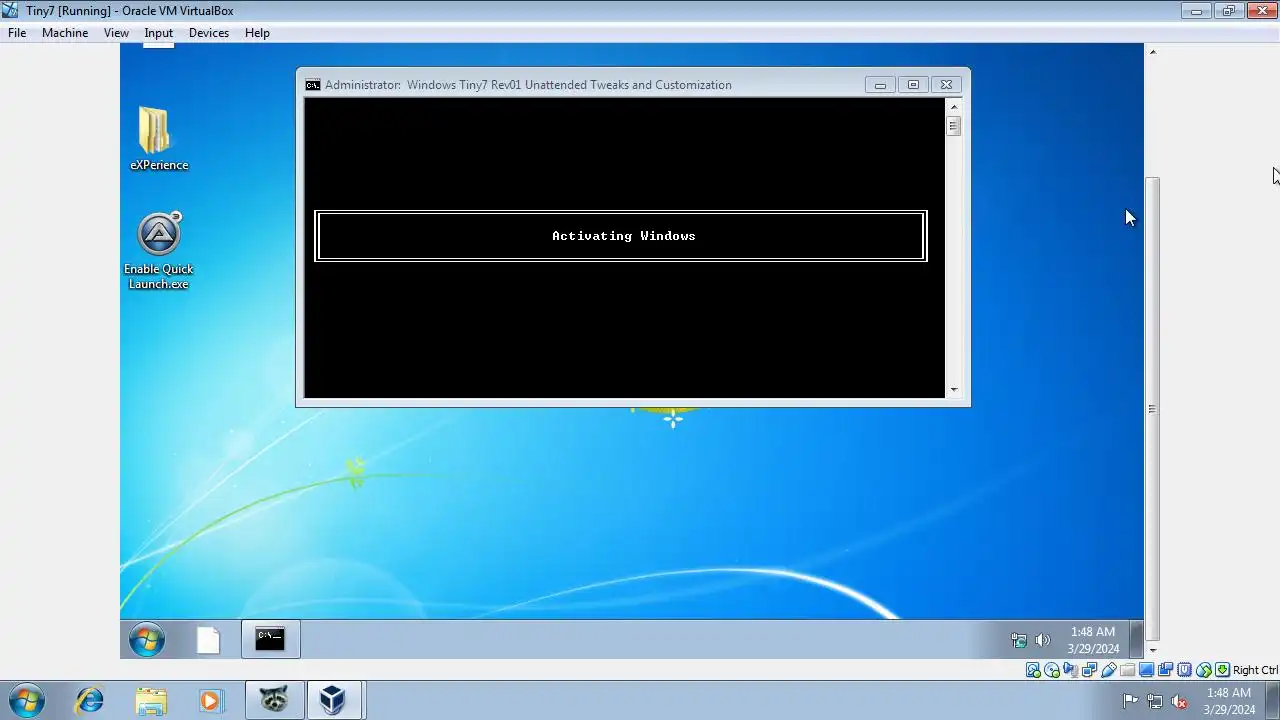This screenshot has height=720, width=1280.
Task: Click the Right Ctrl host key label
Action: coord(1256,670)
